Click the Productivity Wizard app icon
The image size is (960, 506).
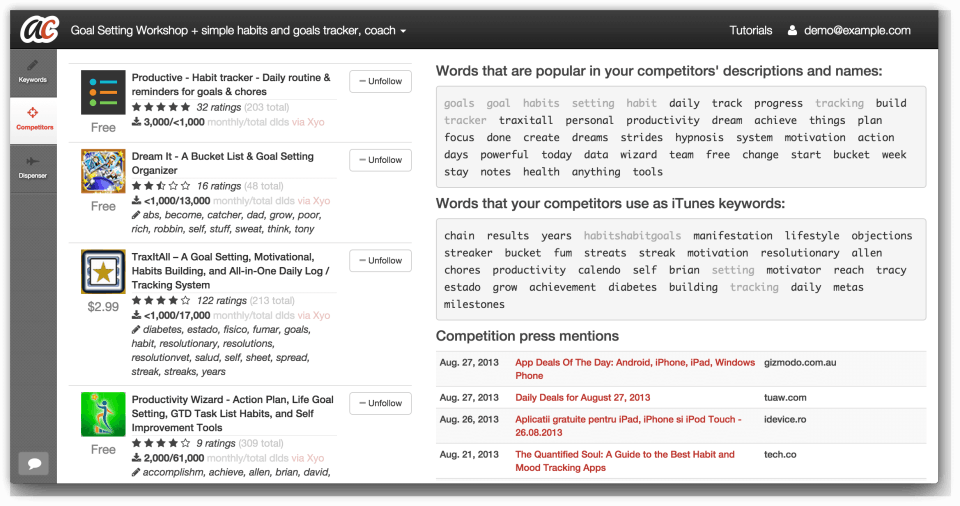103,414
